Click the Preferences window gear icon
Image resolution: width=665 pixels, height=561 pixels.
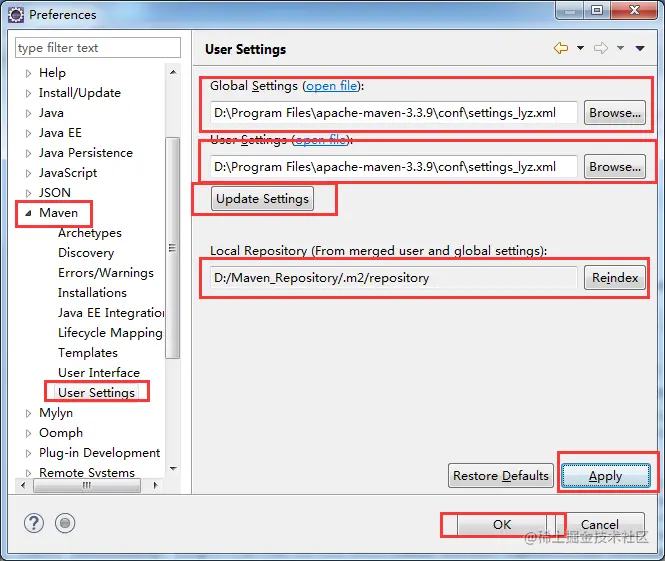coord(16,15)
